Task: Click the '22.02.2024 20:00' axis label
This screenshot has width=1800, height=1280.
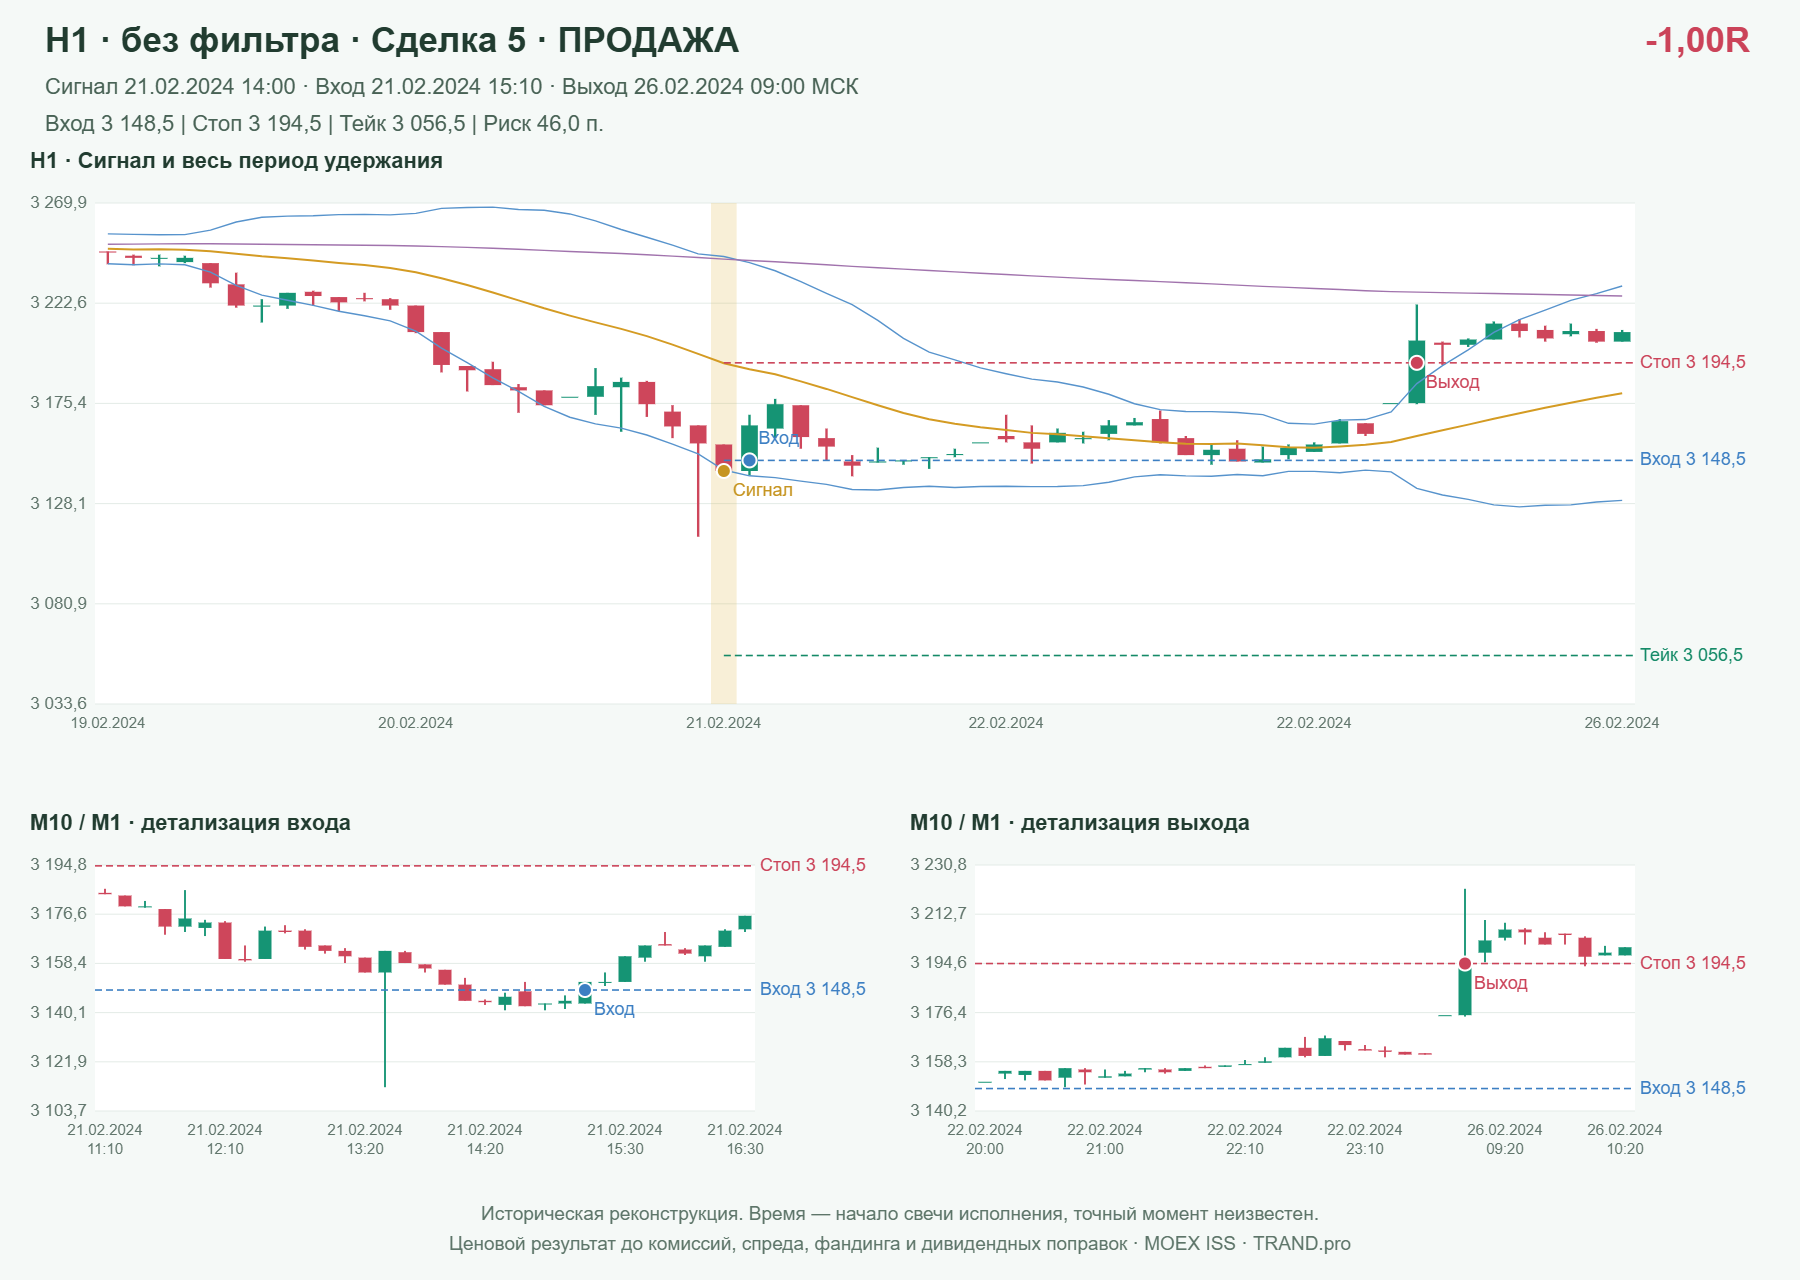Action: (x=985, y=1139)
